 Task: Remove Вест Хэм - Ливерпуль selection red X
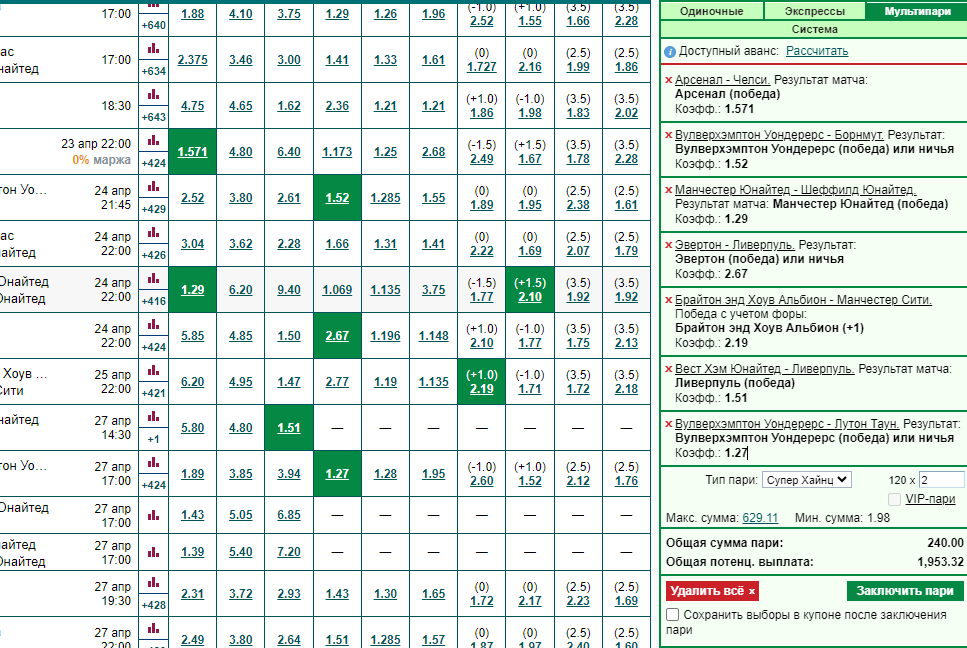[x=669, y=369]
